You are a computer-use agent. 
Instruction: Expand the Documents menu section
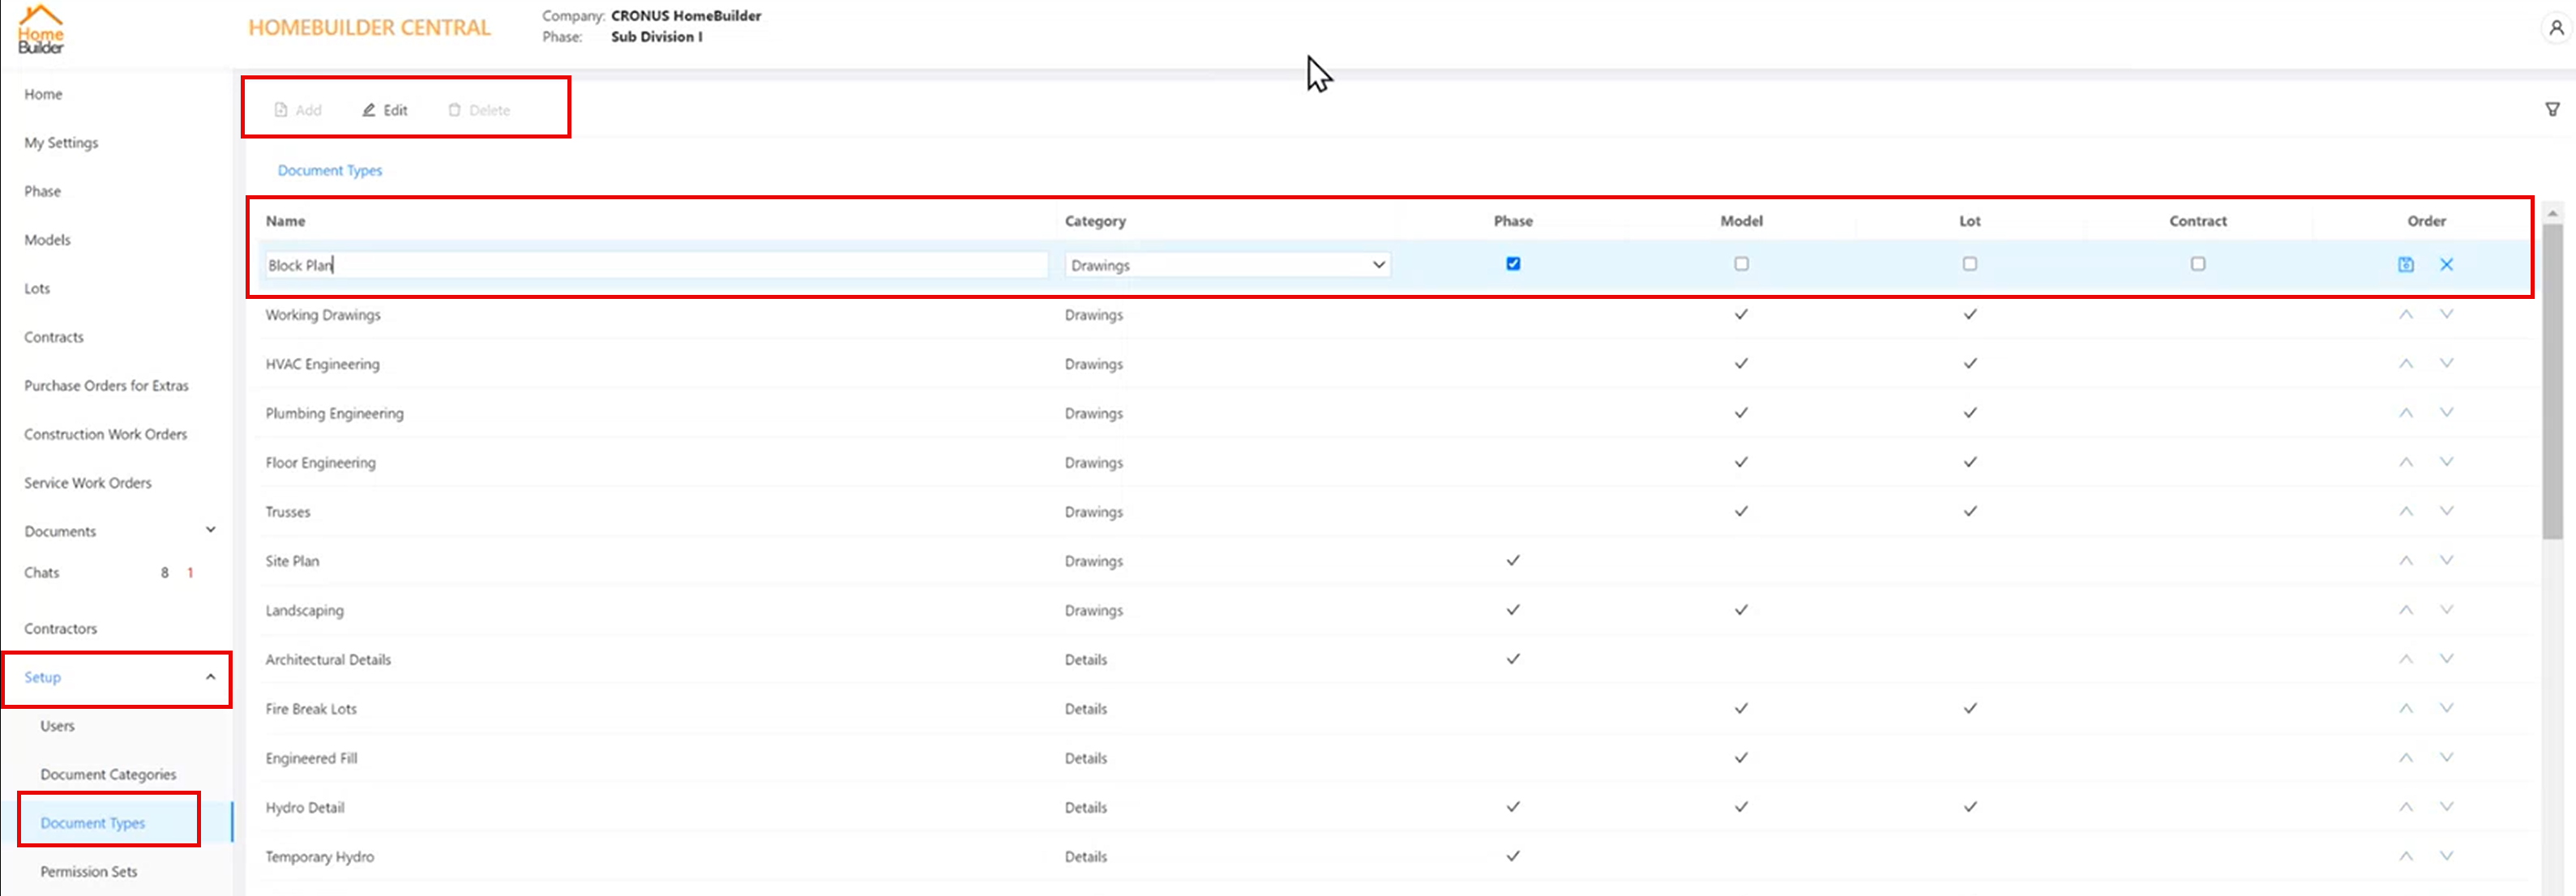click(210, 530)
